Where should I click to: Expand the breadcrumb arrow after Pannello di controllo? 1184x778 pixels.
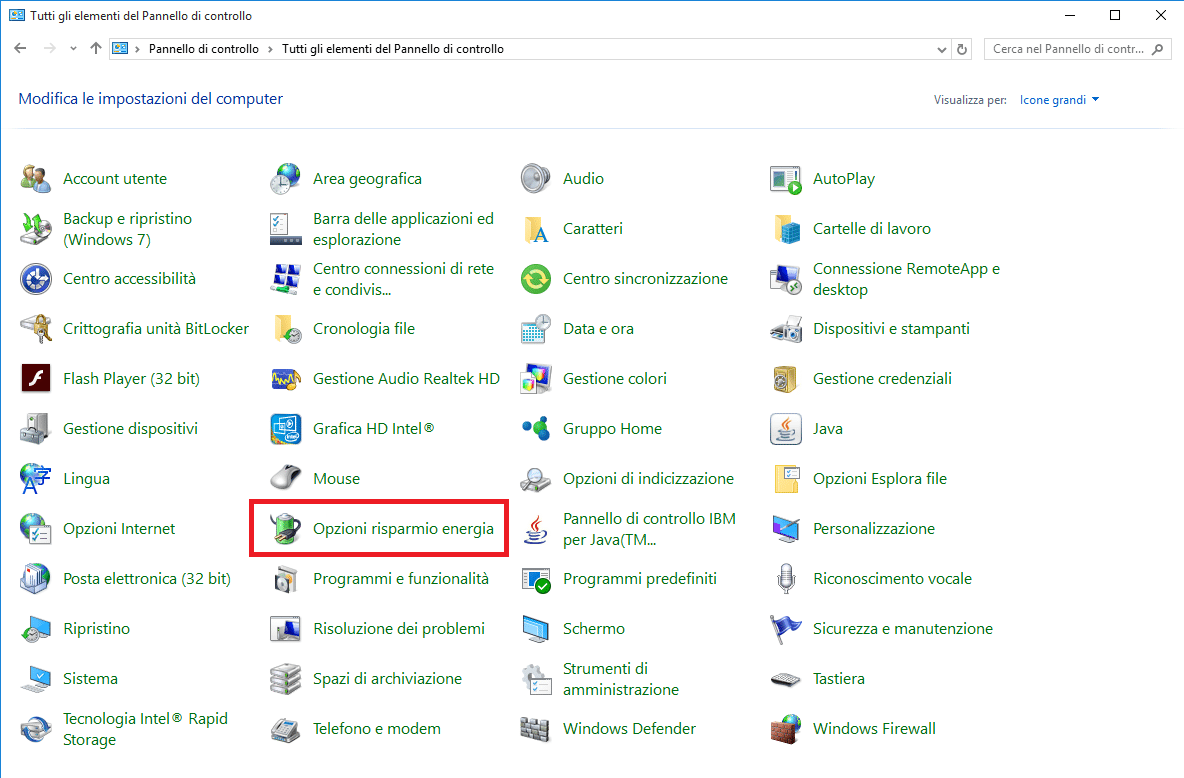[x=270, y=49]
